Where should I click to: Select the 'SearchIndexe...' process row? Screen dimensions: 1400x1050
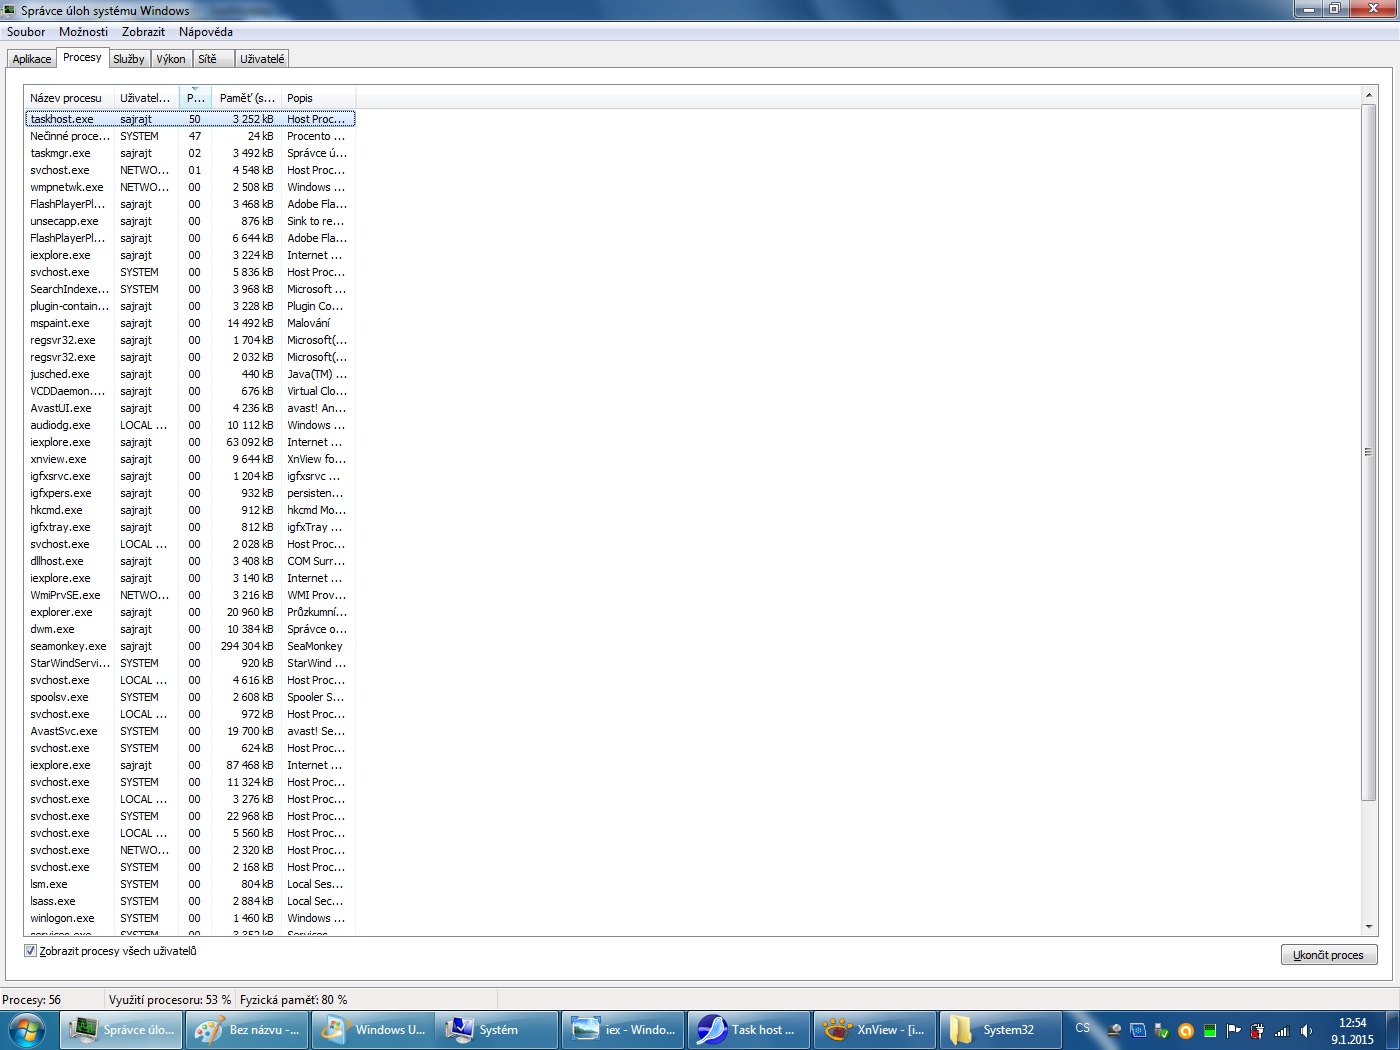click(190, 289)
